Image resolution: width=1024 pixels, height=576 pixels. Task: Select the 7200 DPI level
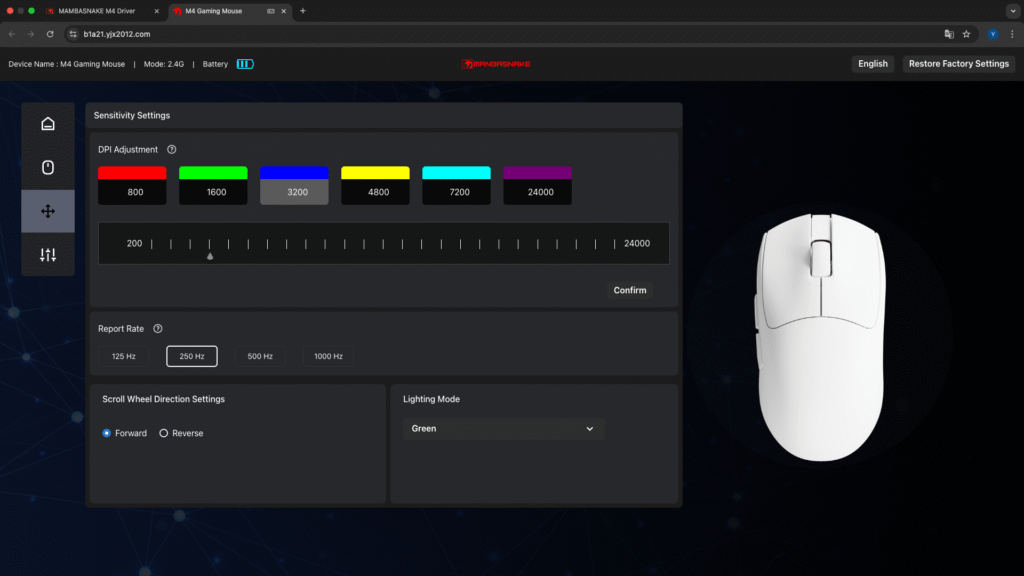pos(456,192)
